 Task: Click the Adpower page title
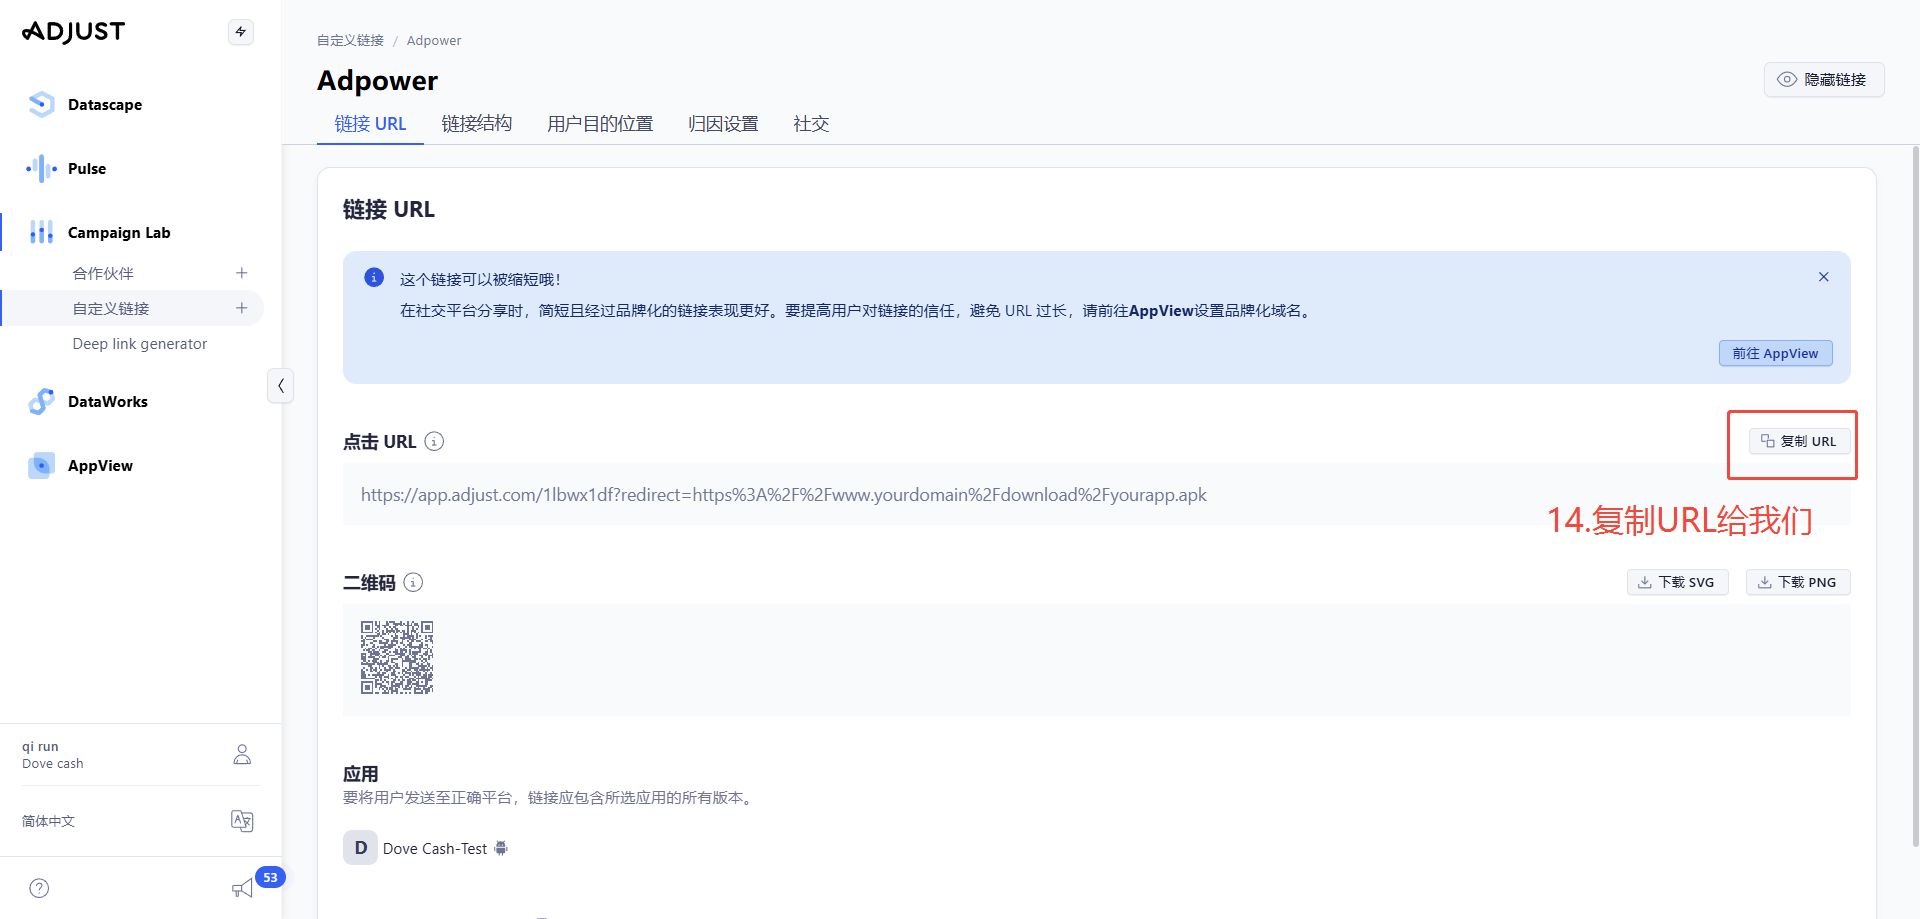pyautogui.click(x=377, y=80)
